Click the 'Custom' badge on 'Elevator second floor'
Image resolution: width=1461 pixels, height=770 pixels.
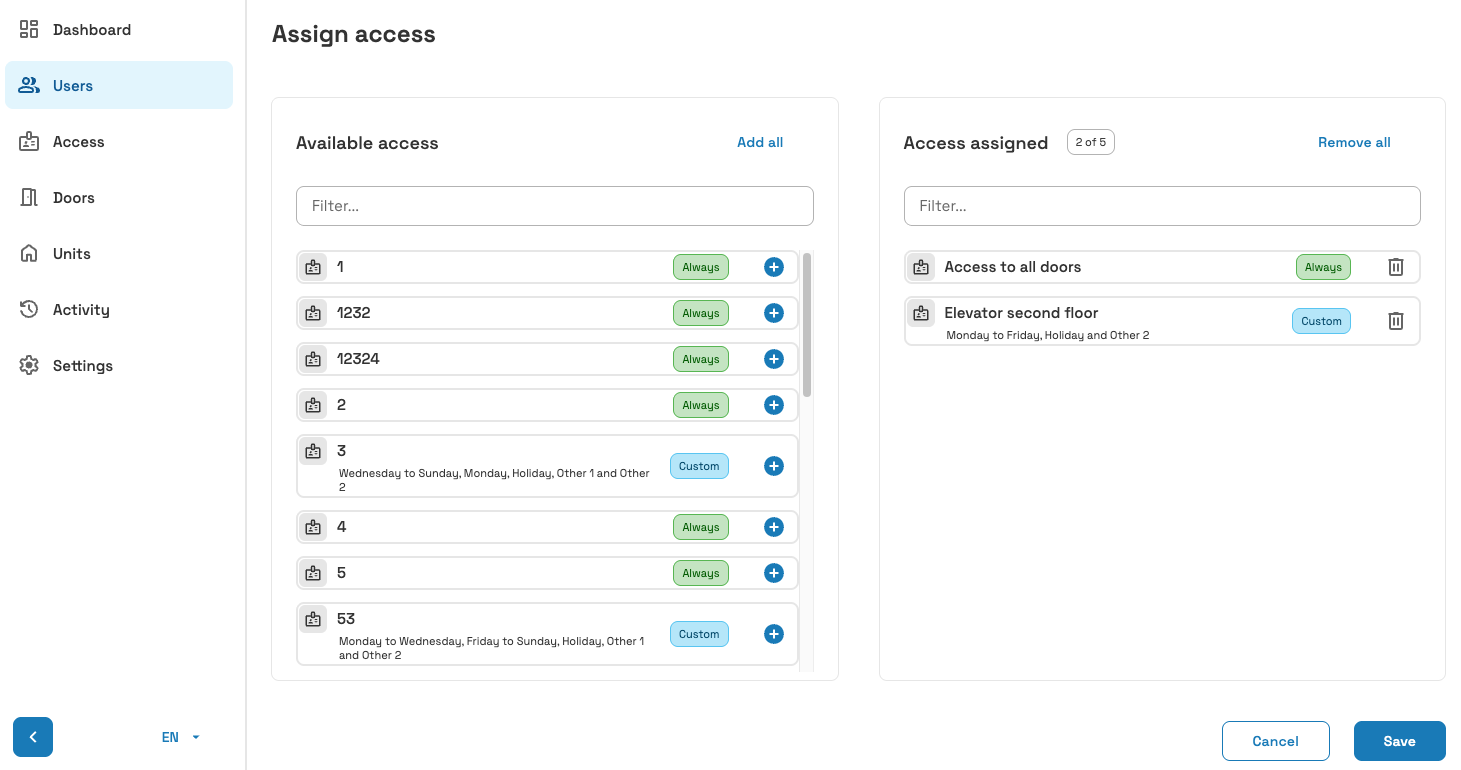coord(1321,321)
